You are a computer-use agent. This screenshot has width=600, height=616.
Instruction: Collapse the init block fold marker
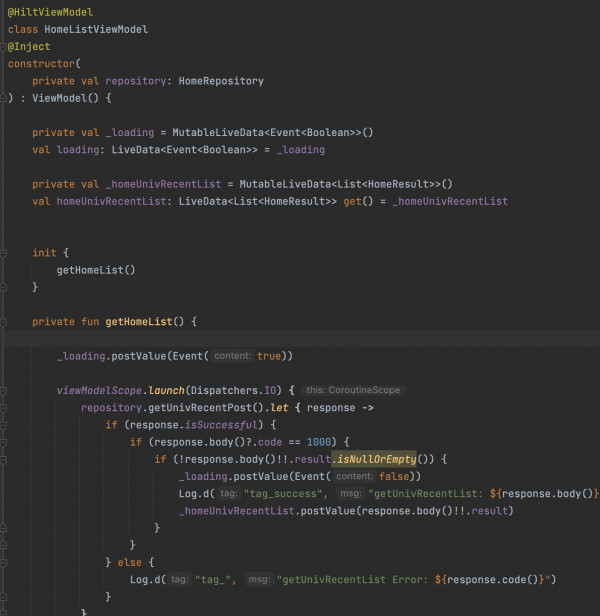3,253
